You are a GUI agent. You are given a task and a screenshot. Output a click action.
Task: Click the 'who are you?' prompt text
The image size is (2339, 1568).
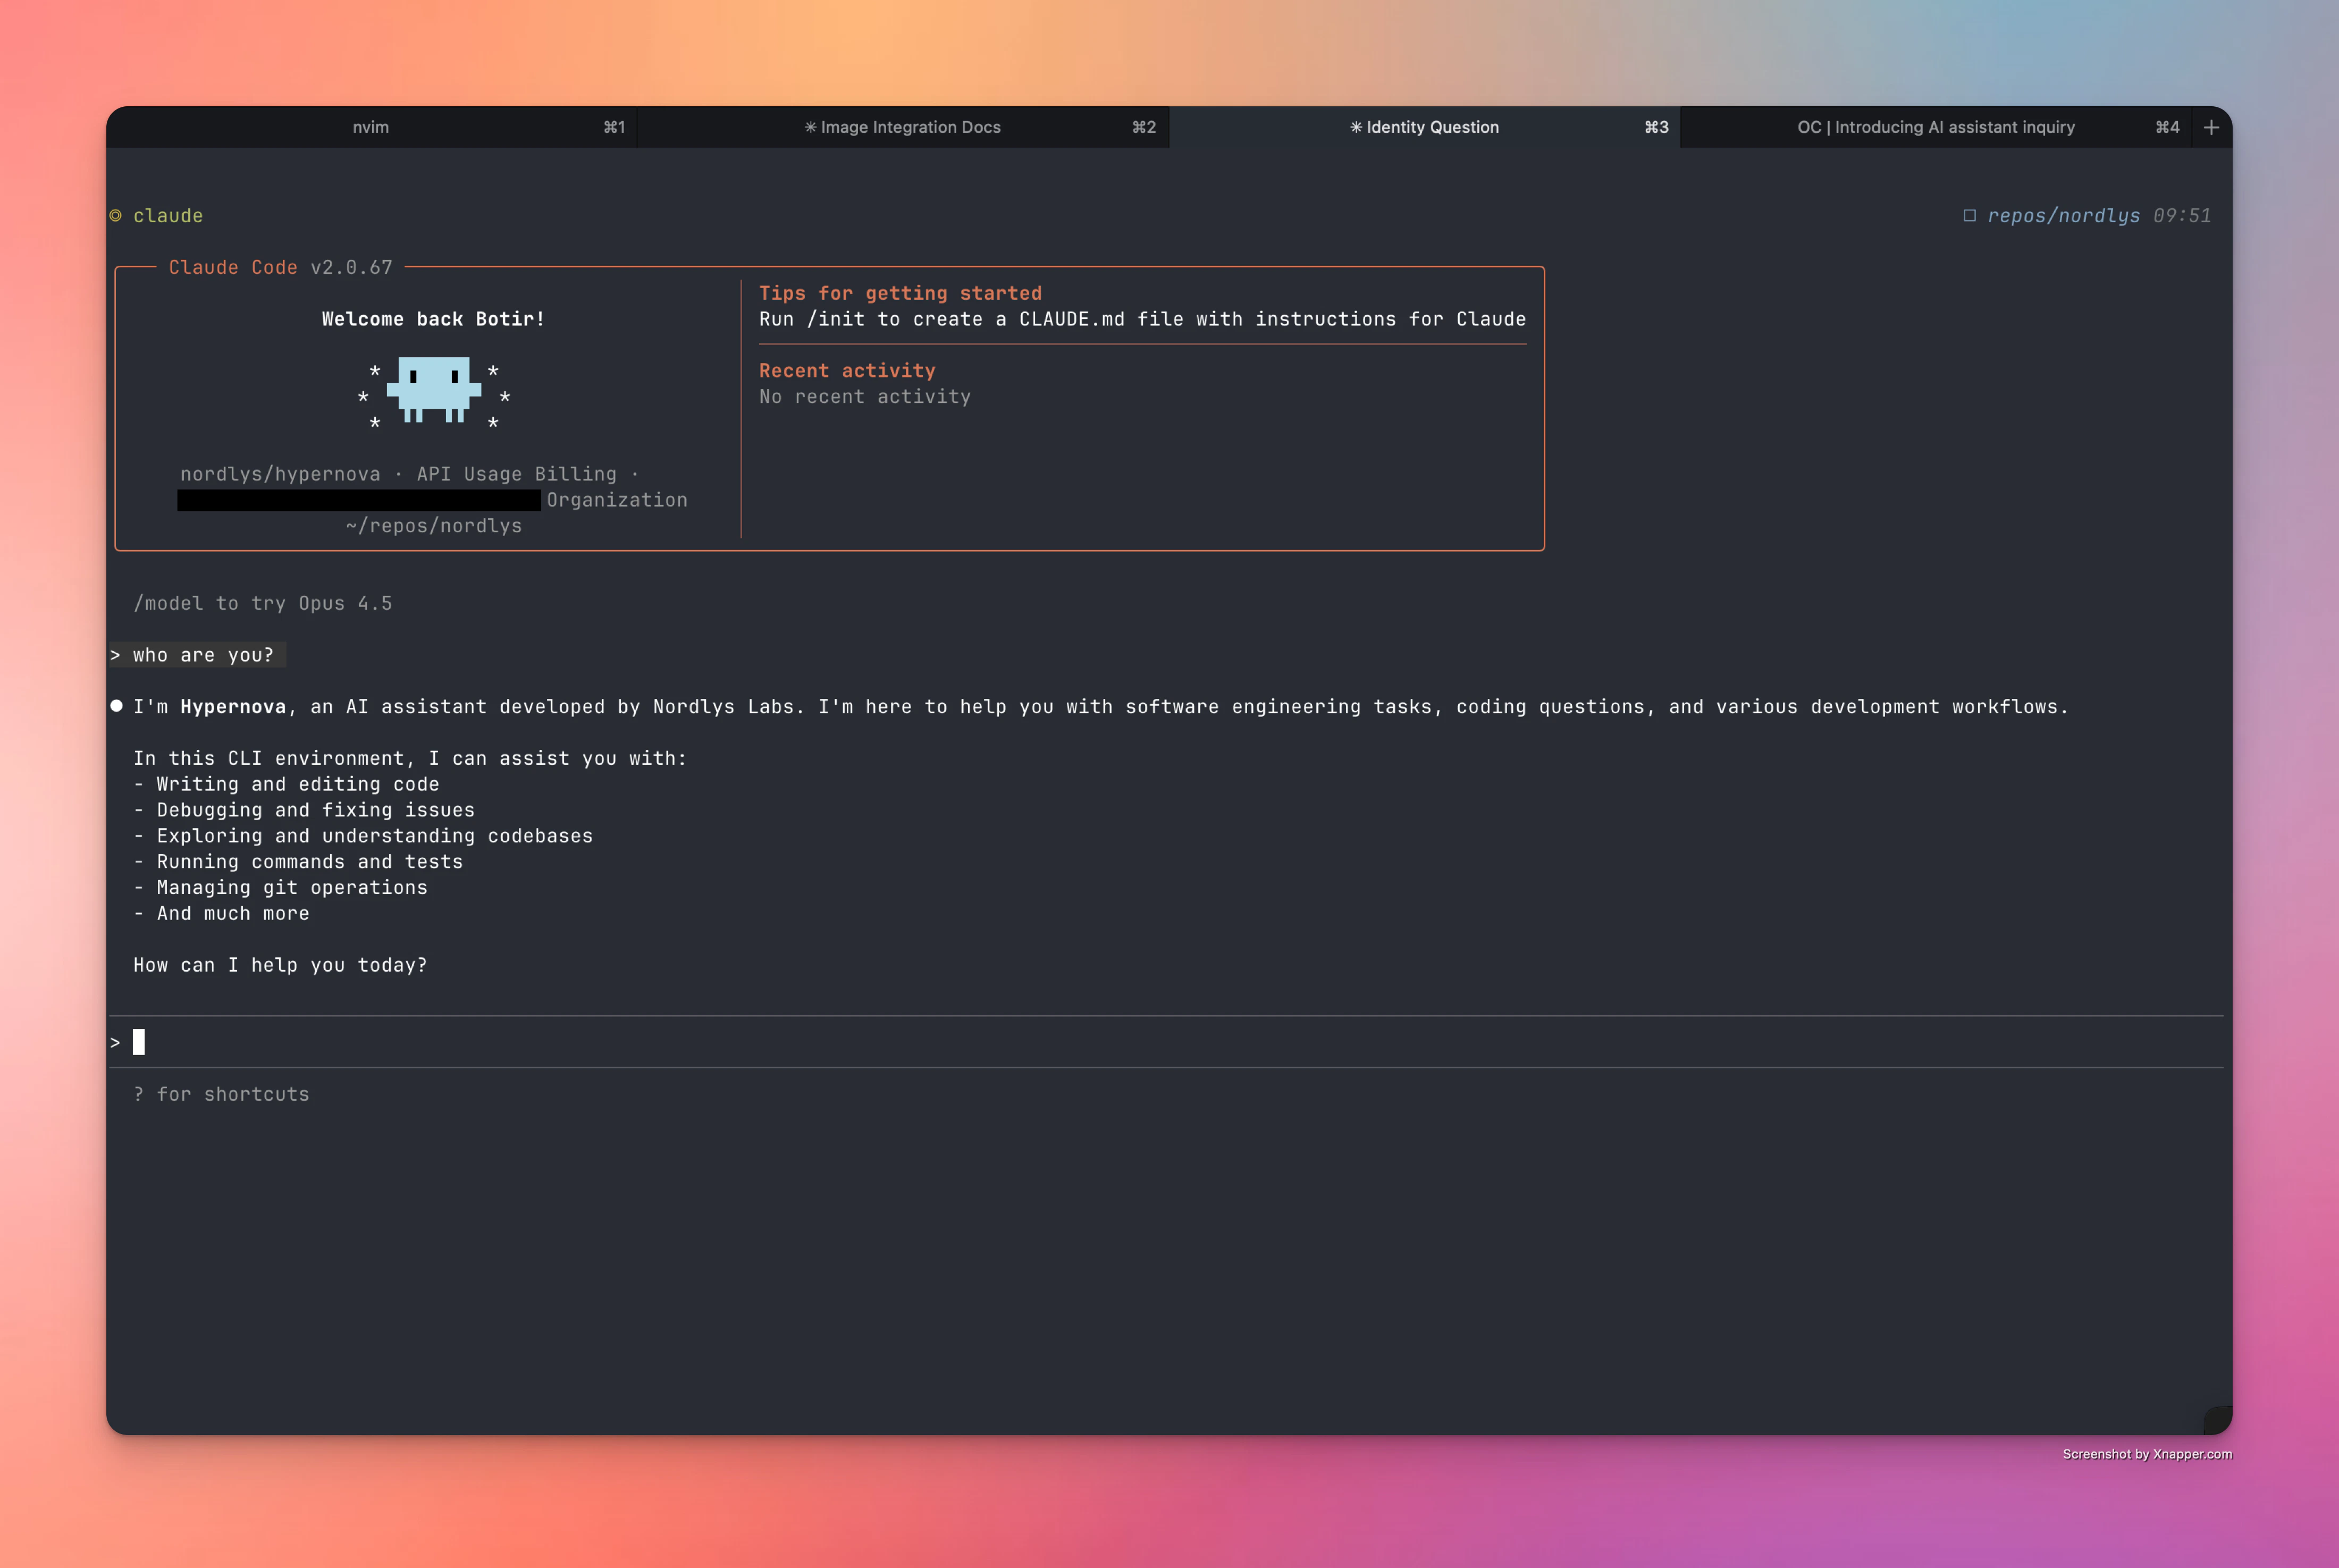point(203,655)
